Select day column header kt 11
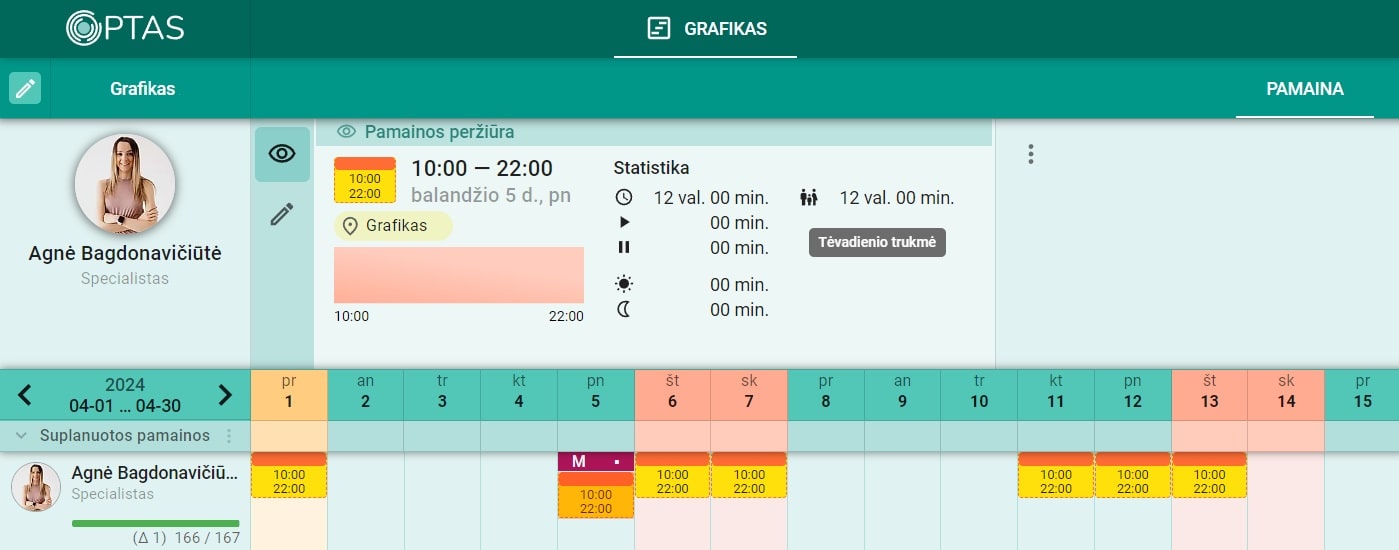The image size is (1399, 550). pos(1056,394)
